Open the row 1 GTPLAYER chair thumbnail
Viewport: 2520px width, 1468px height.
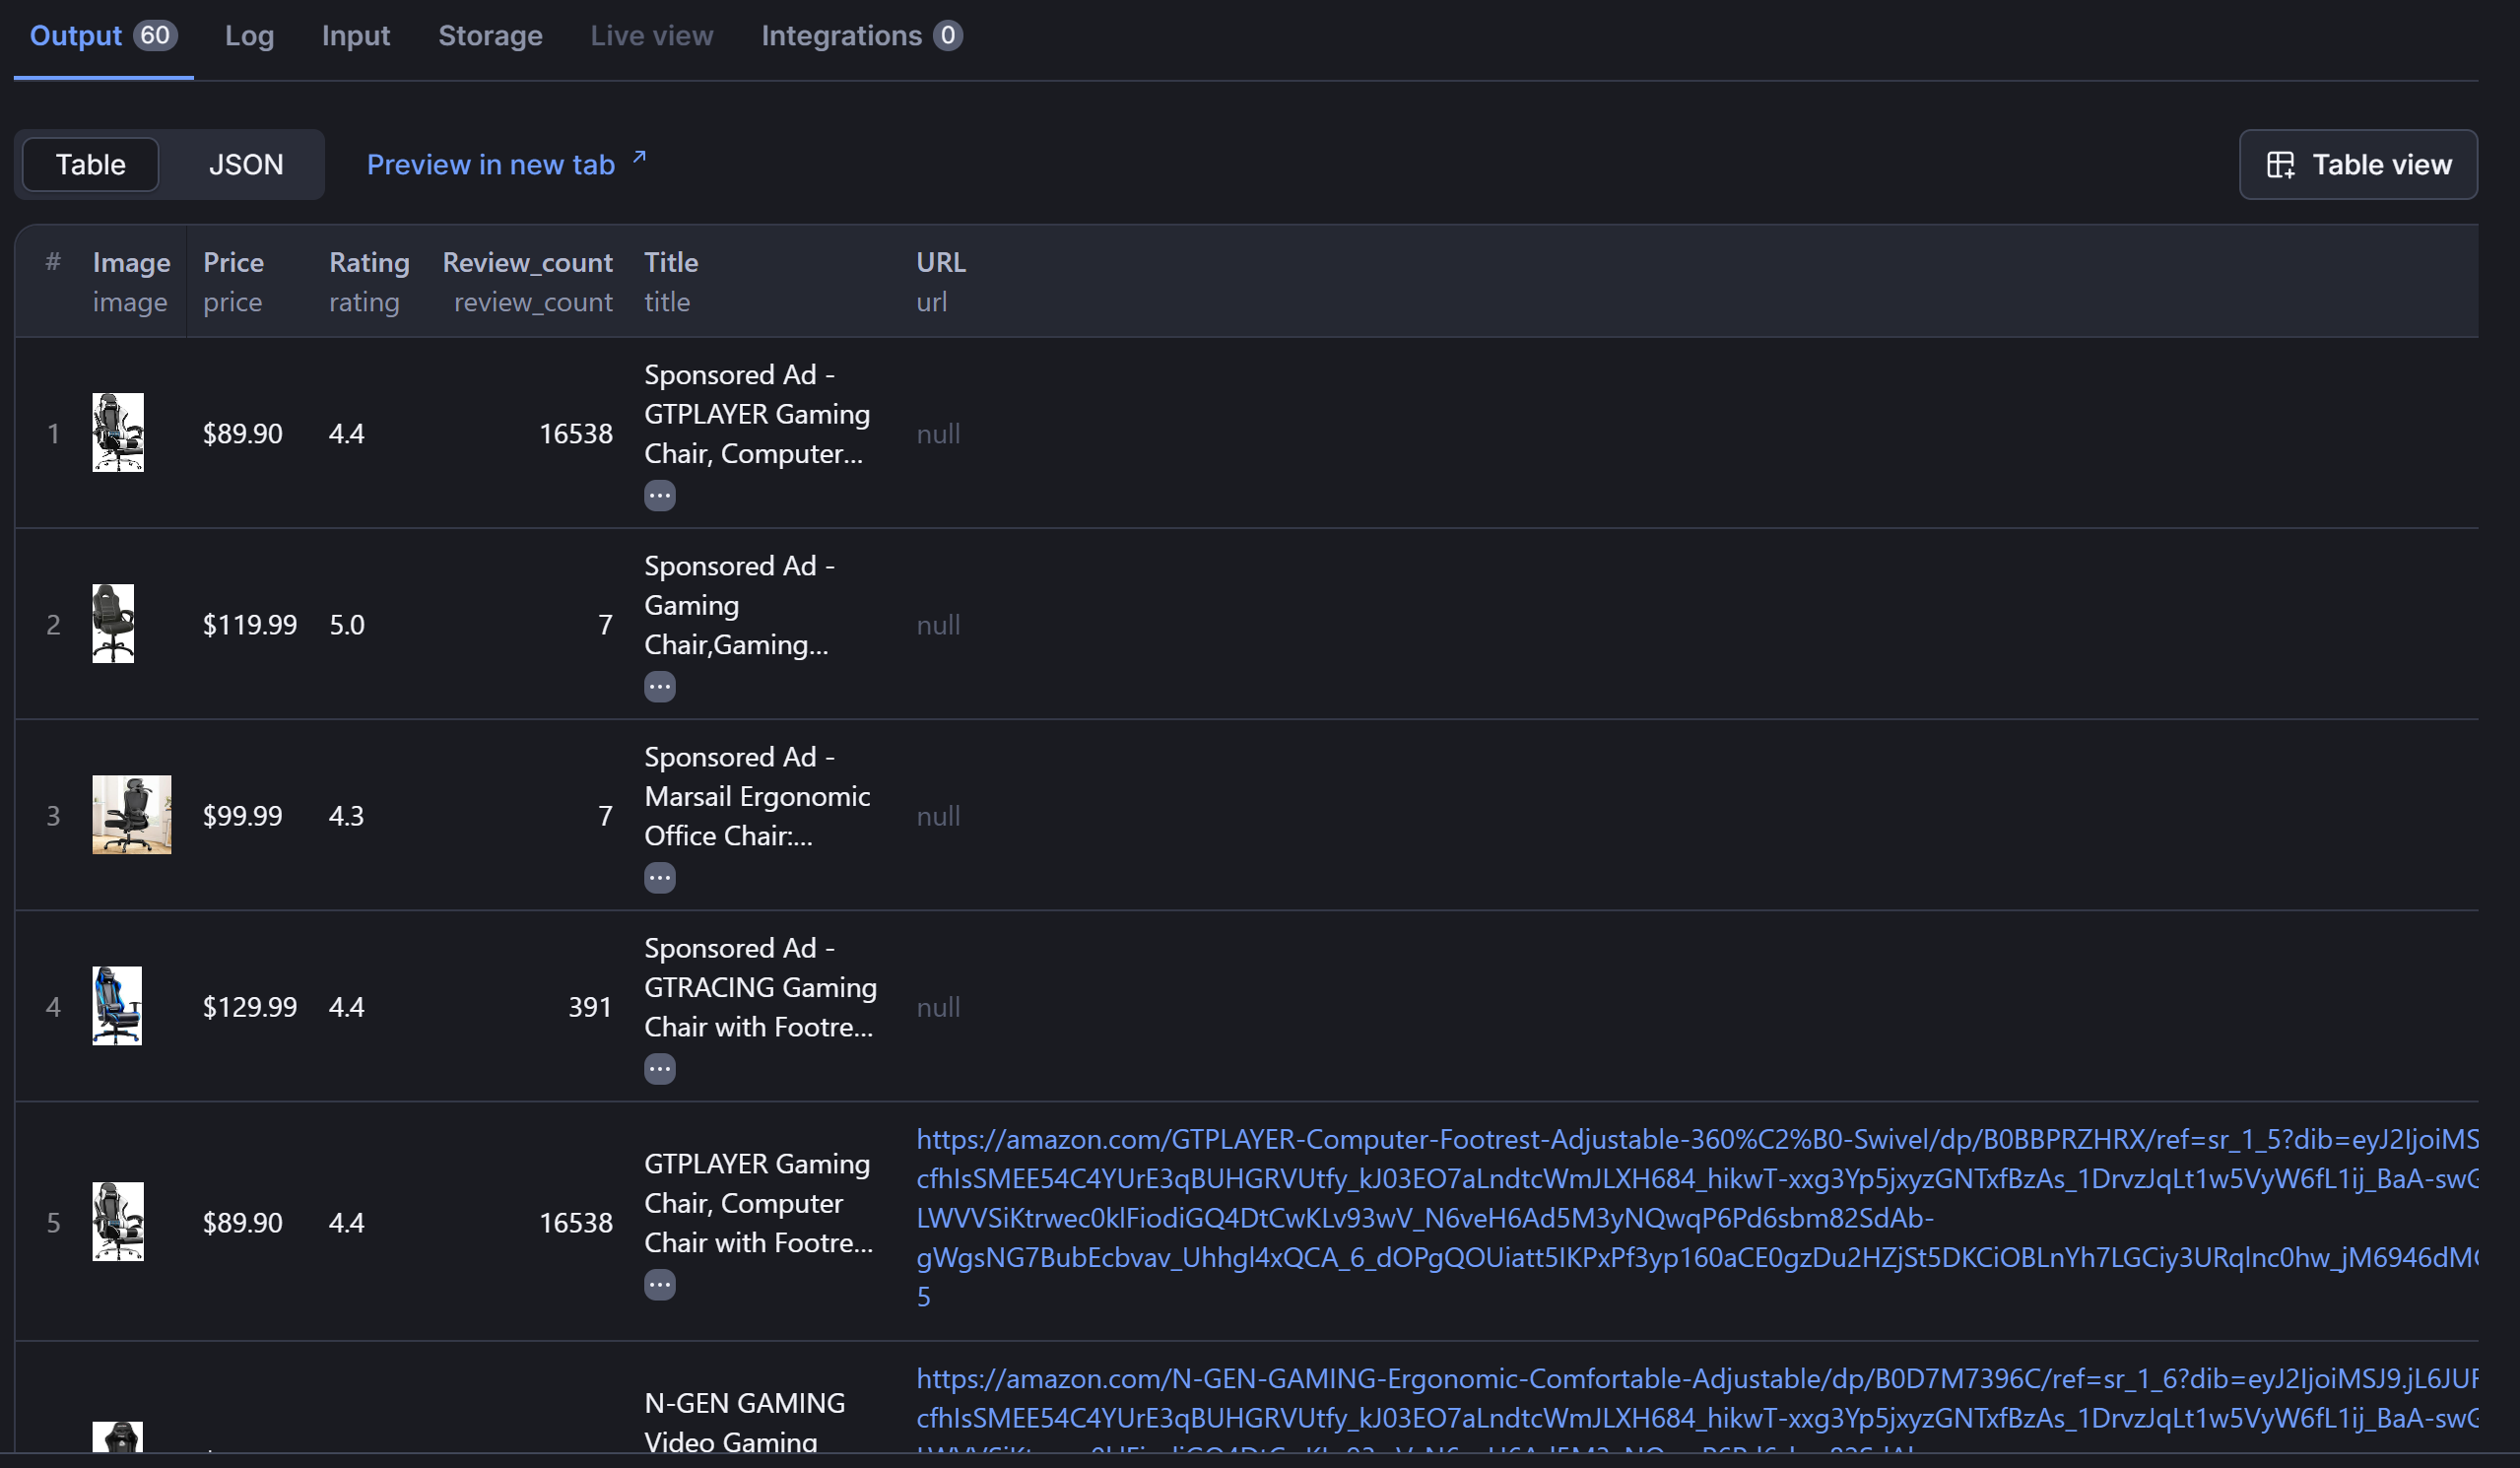[118, 432]
